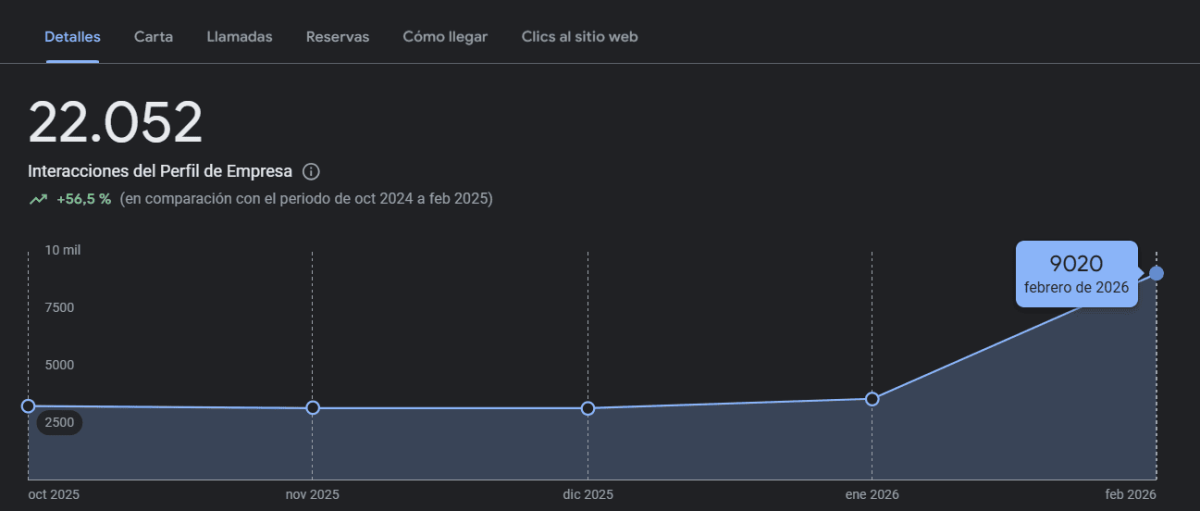1200x511 pixels.
Task: Click the 9020 febrero de 2026 tooltip
Action: pyautogui.click(x=1076, y=274)
